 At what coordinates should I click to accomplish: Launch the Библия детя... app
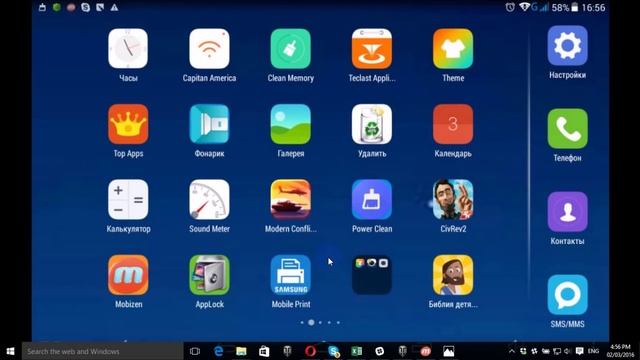click(x=453, y=275)
